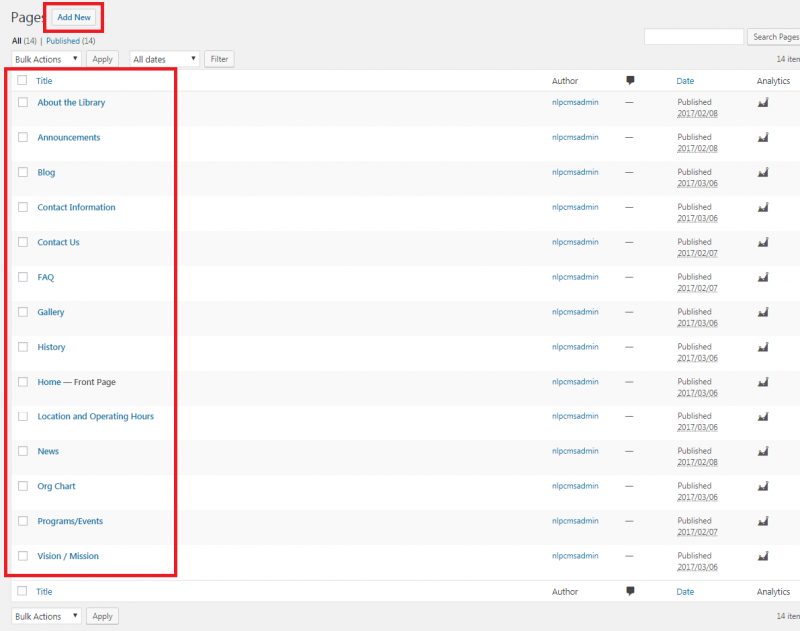Viewport: 800px width, 631px height.
Task: Check the Gallery page checkbox
Action: (23, 312)
